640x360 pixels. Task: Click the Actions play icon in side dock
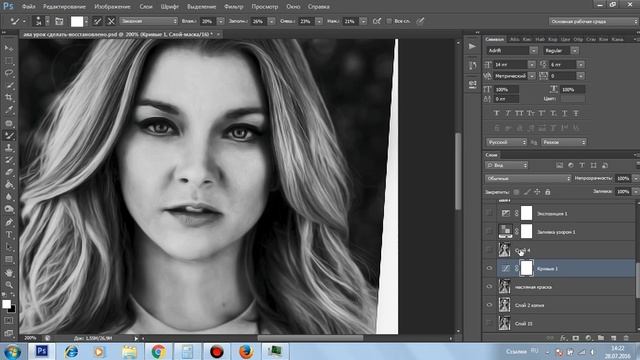(x=472, y=47)
